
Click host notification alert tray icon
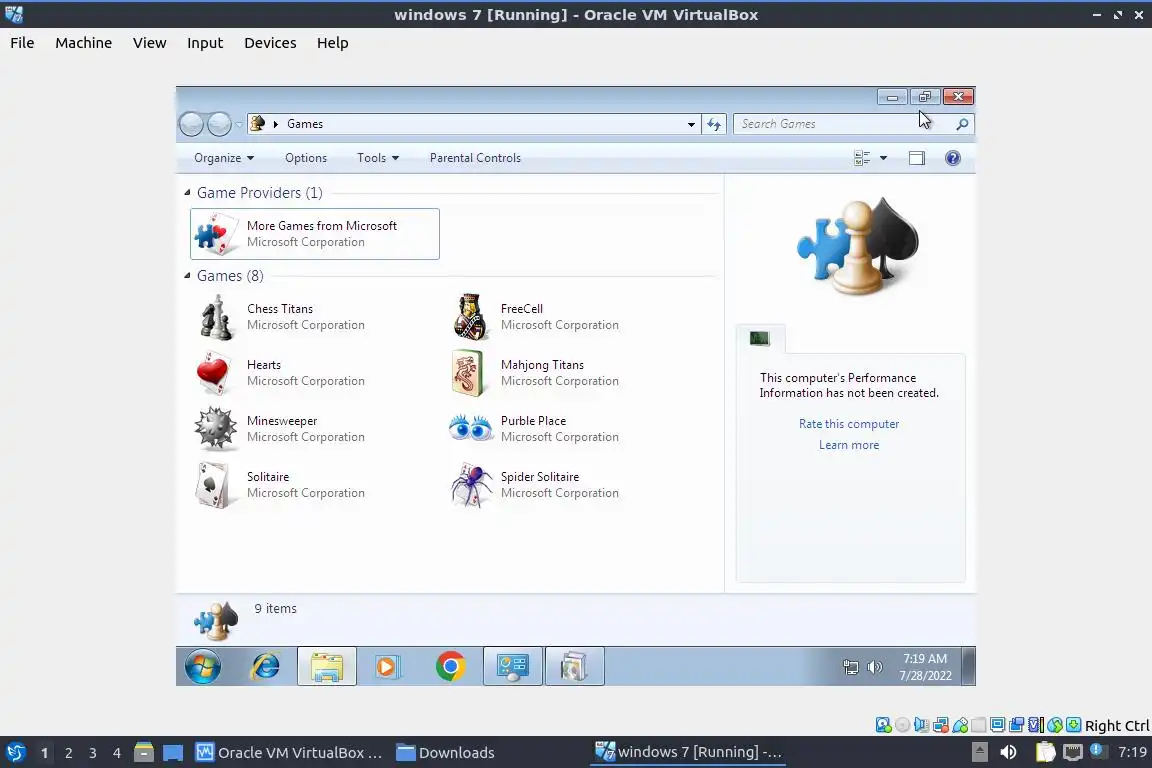pyautogui.click(x=1098, y=751)
